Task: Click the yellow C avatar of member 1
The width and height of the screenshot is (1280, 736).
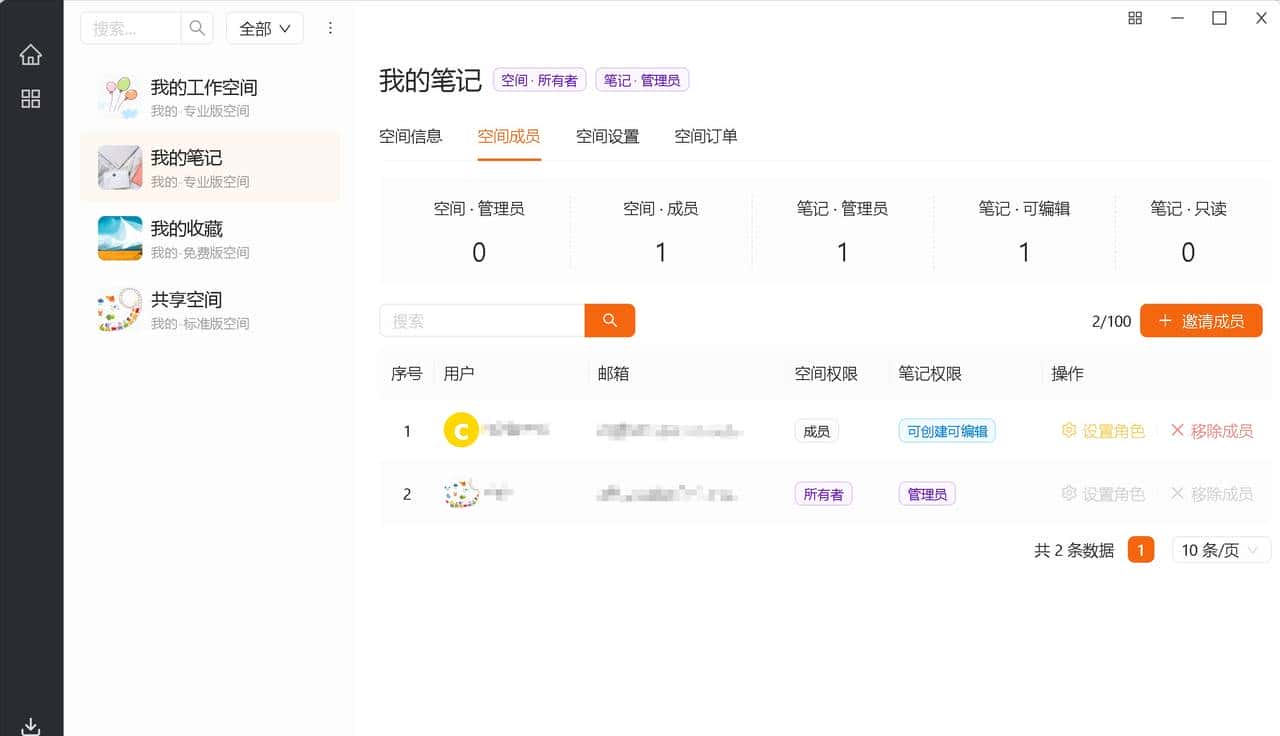Action: click(461, 430)
